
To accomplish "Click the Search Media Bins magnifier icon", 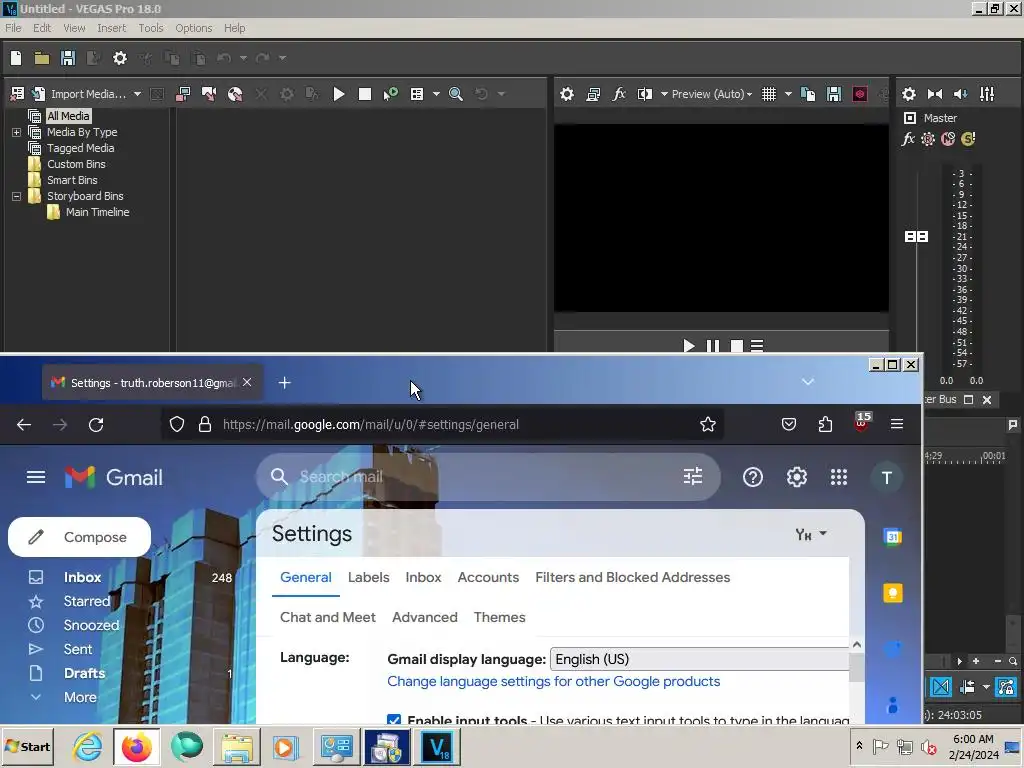I will (456, 94).
